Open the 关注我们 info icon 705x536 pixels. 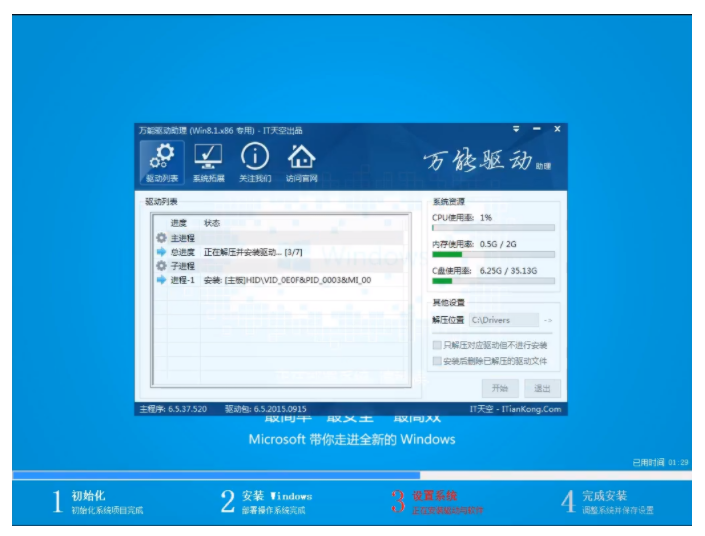(x=255, y=163)
